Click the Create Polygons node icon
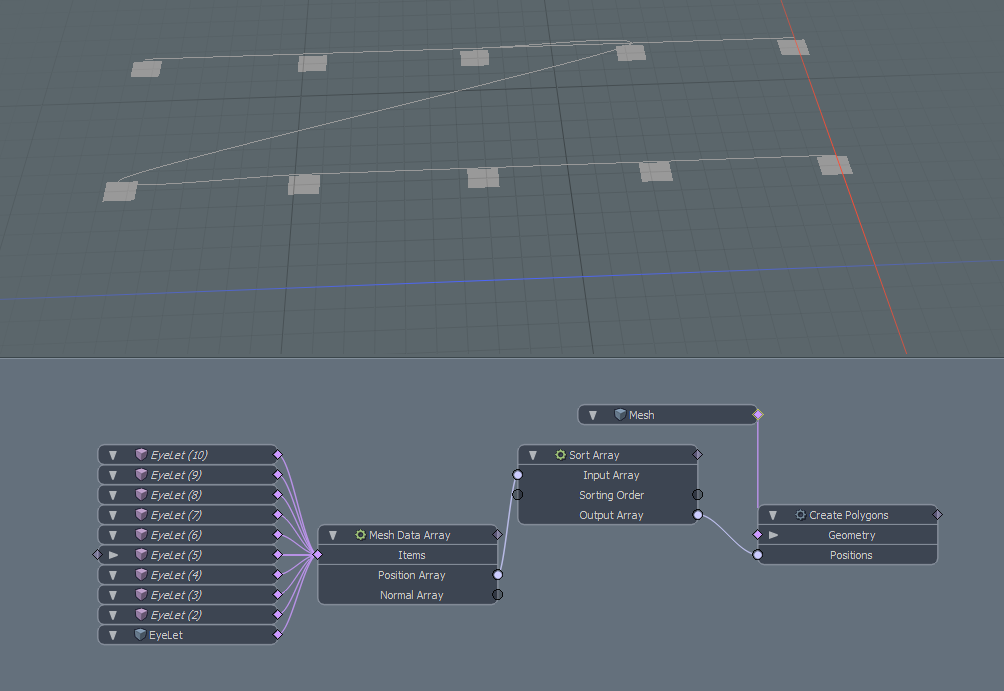1004x691 pixels. [x=800, y=515]
